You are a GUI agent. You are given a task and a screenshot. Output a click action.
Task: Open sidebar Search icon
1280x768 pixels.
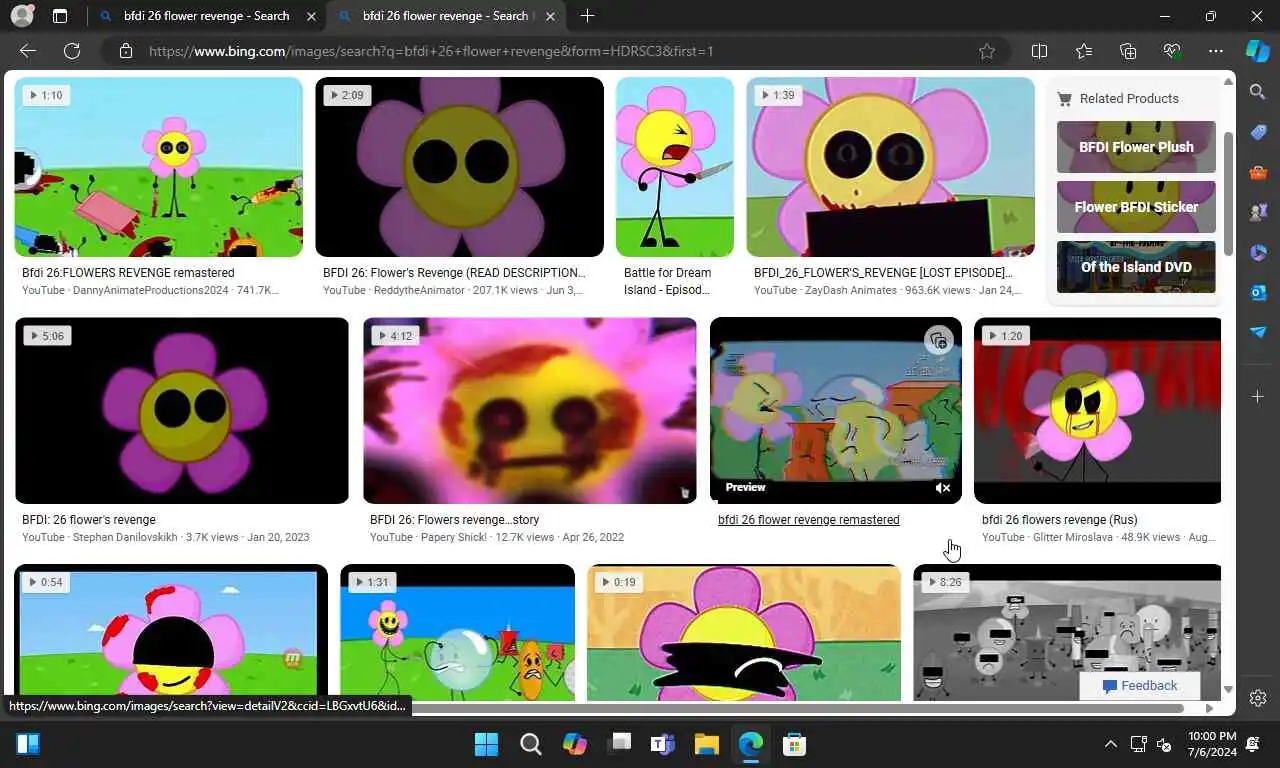(x=1258, y=92)
